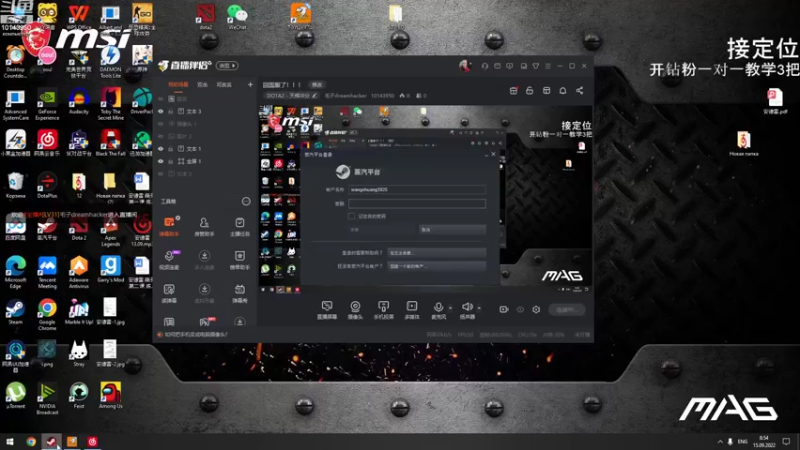Toggle preview visibility eye near settings gear
Viewport: 800px width, 450px height.
pyautogui.click(x=520, y=309)
